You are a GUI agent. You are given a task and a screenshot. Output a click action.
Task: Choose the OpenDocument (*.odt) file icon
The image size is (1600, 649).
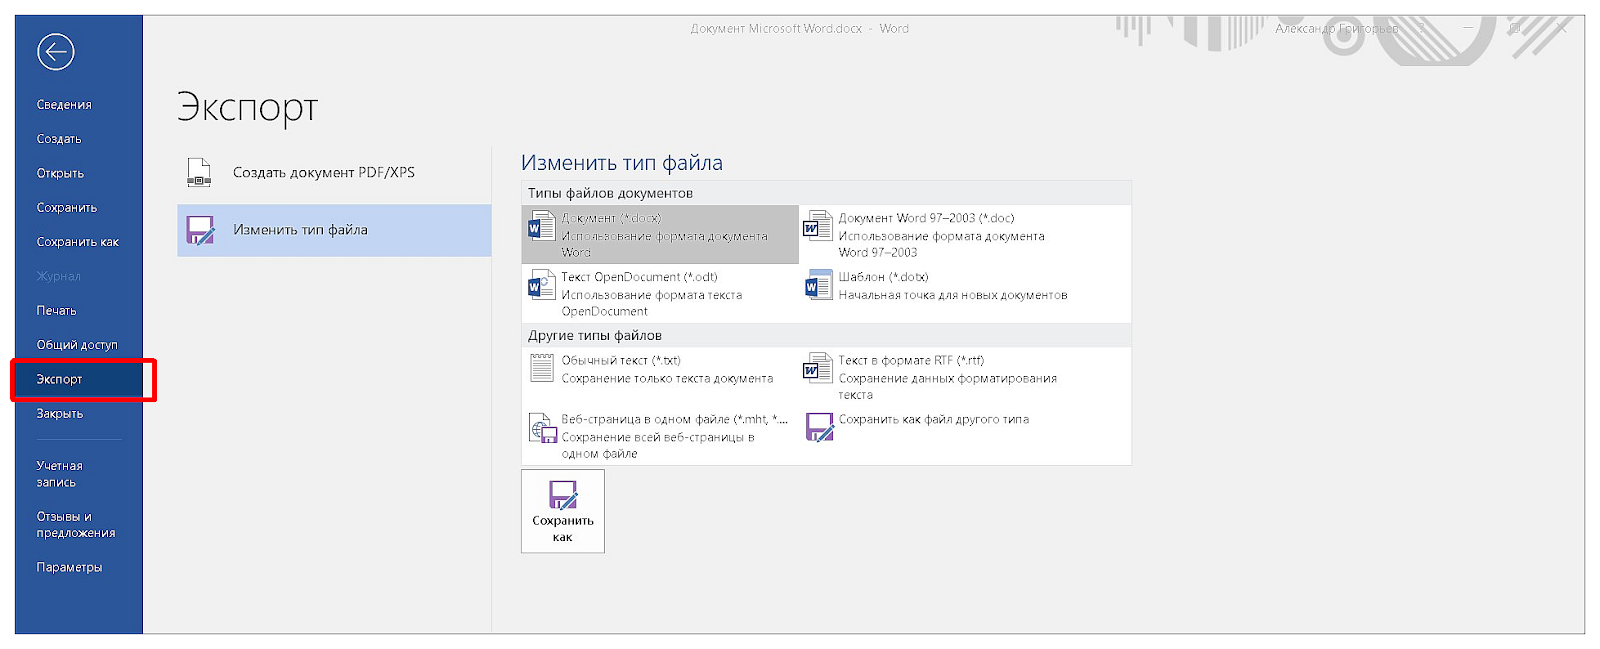pyautogui.click(x=541, y=286)
